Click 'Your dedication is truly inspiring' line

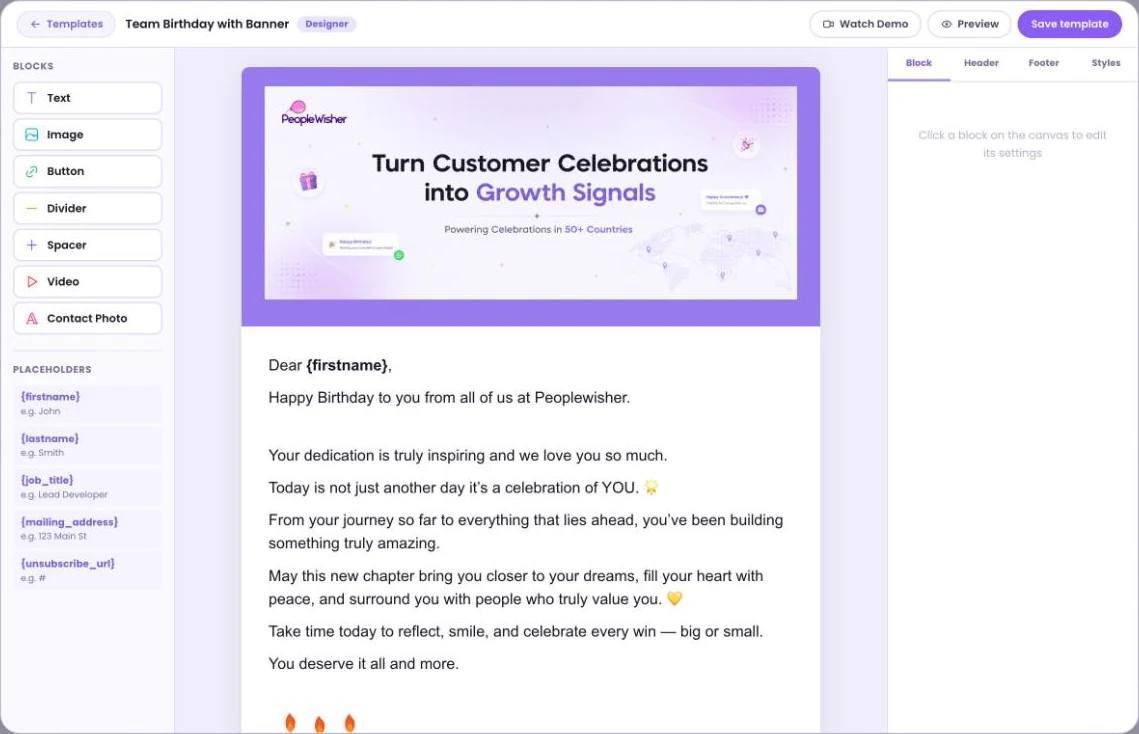point(467,456)
